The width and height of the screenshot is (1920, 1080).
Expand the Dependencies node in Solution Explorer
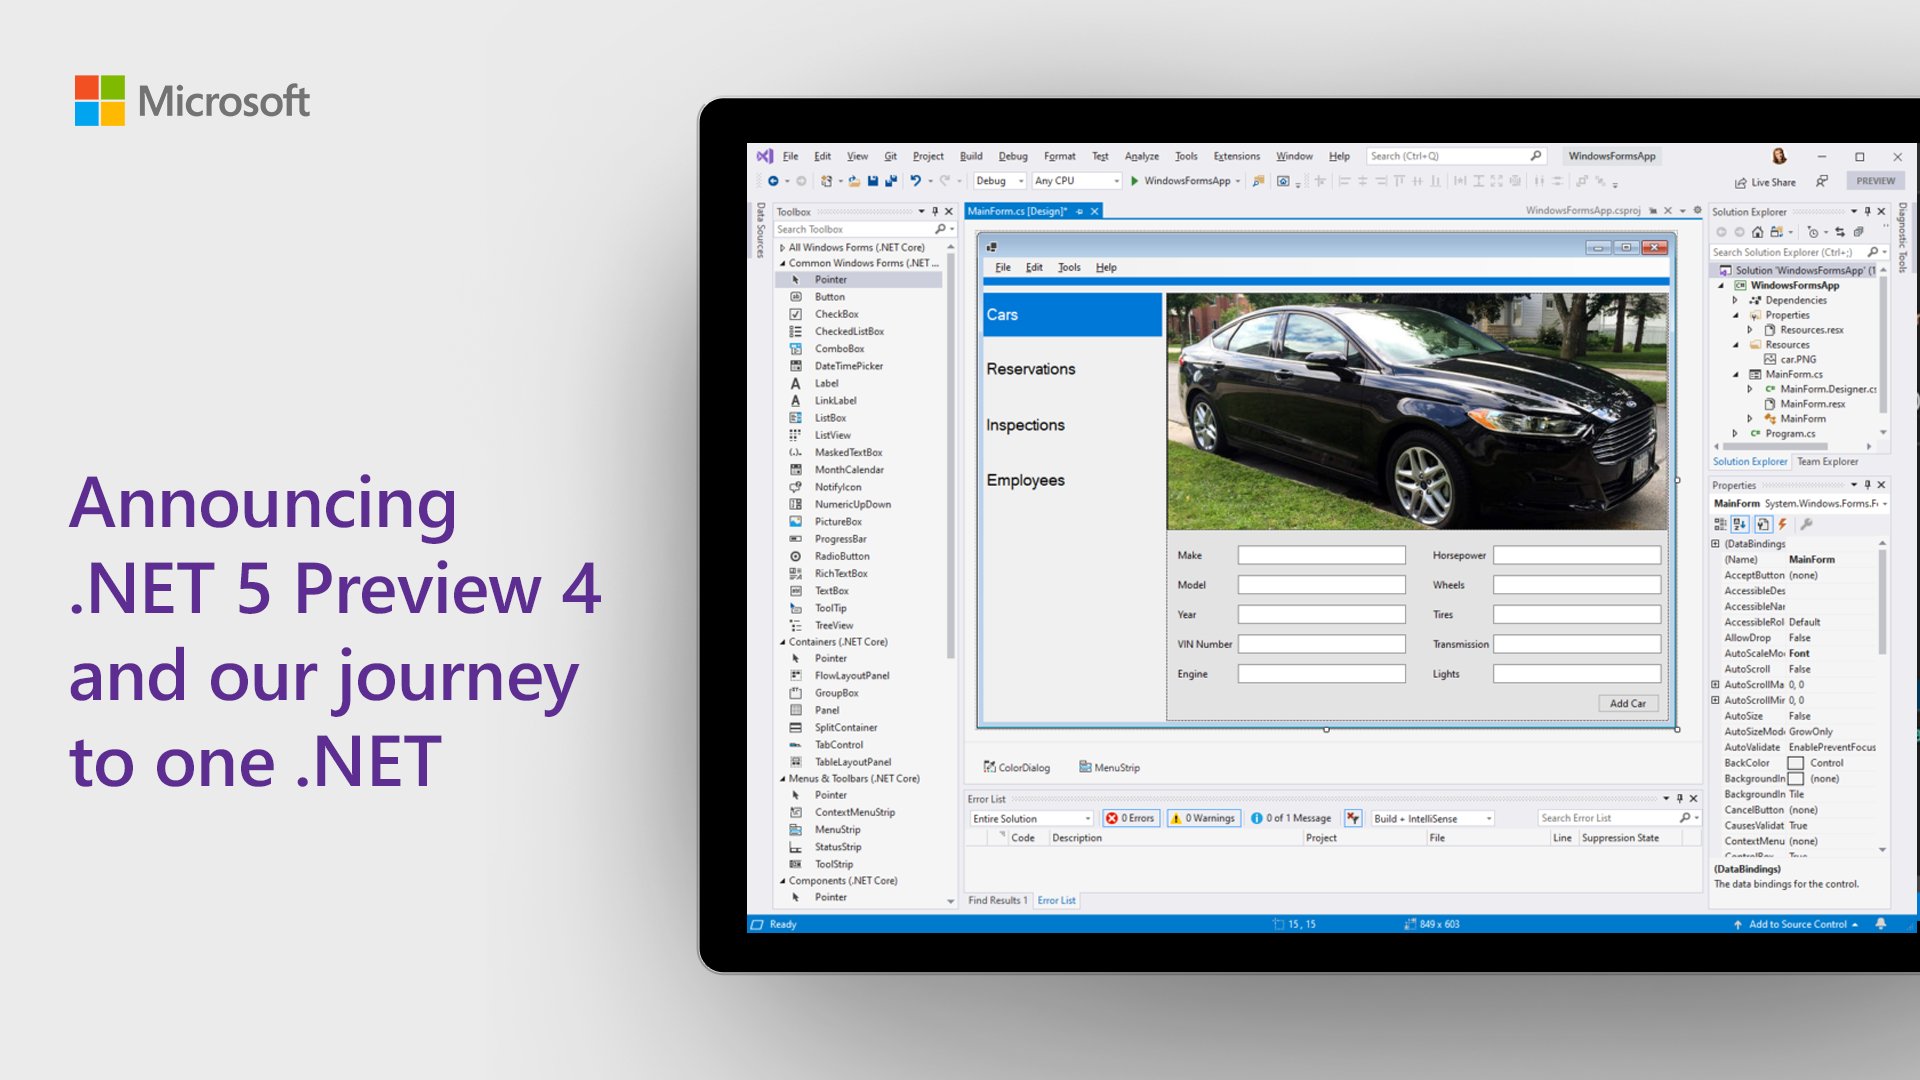[1735, 300]
